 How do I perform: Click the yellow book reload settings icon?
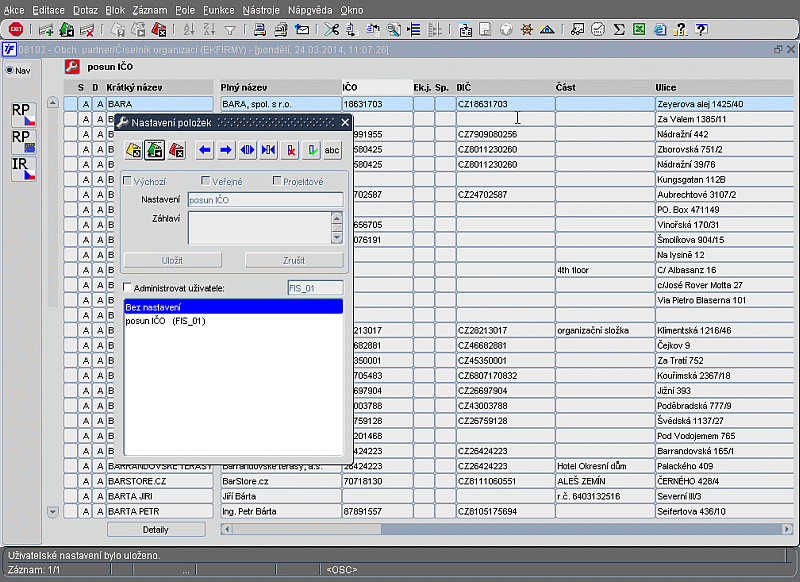(x=134, y=150)
